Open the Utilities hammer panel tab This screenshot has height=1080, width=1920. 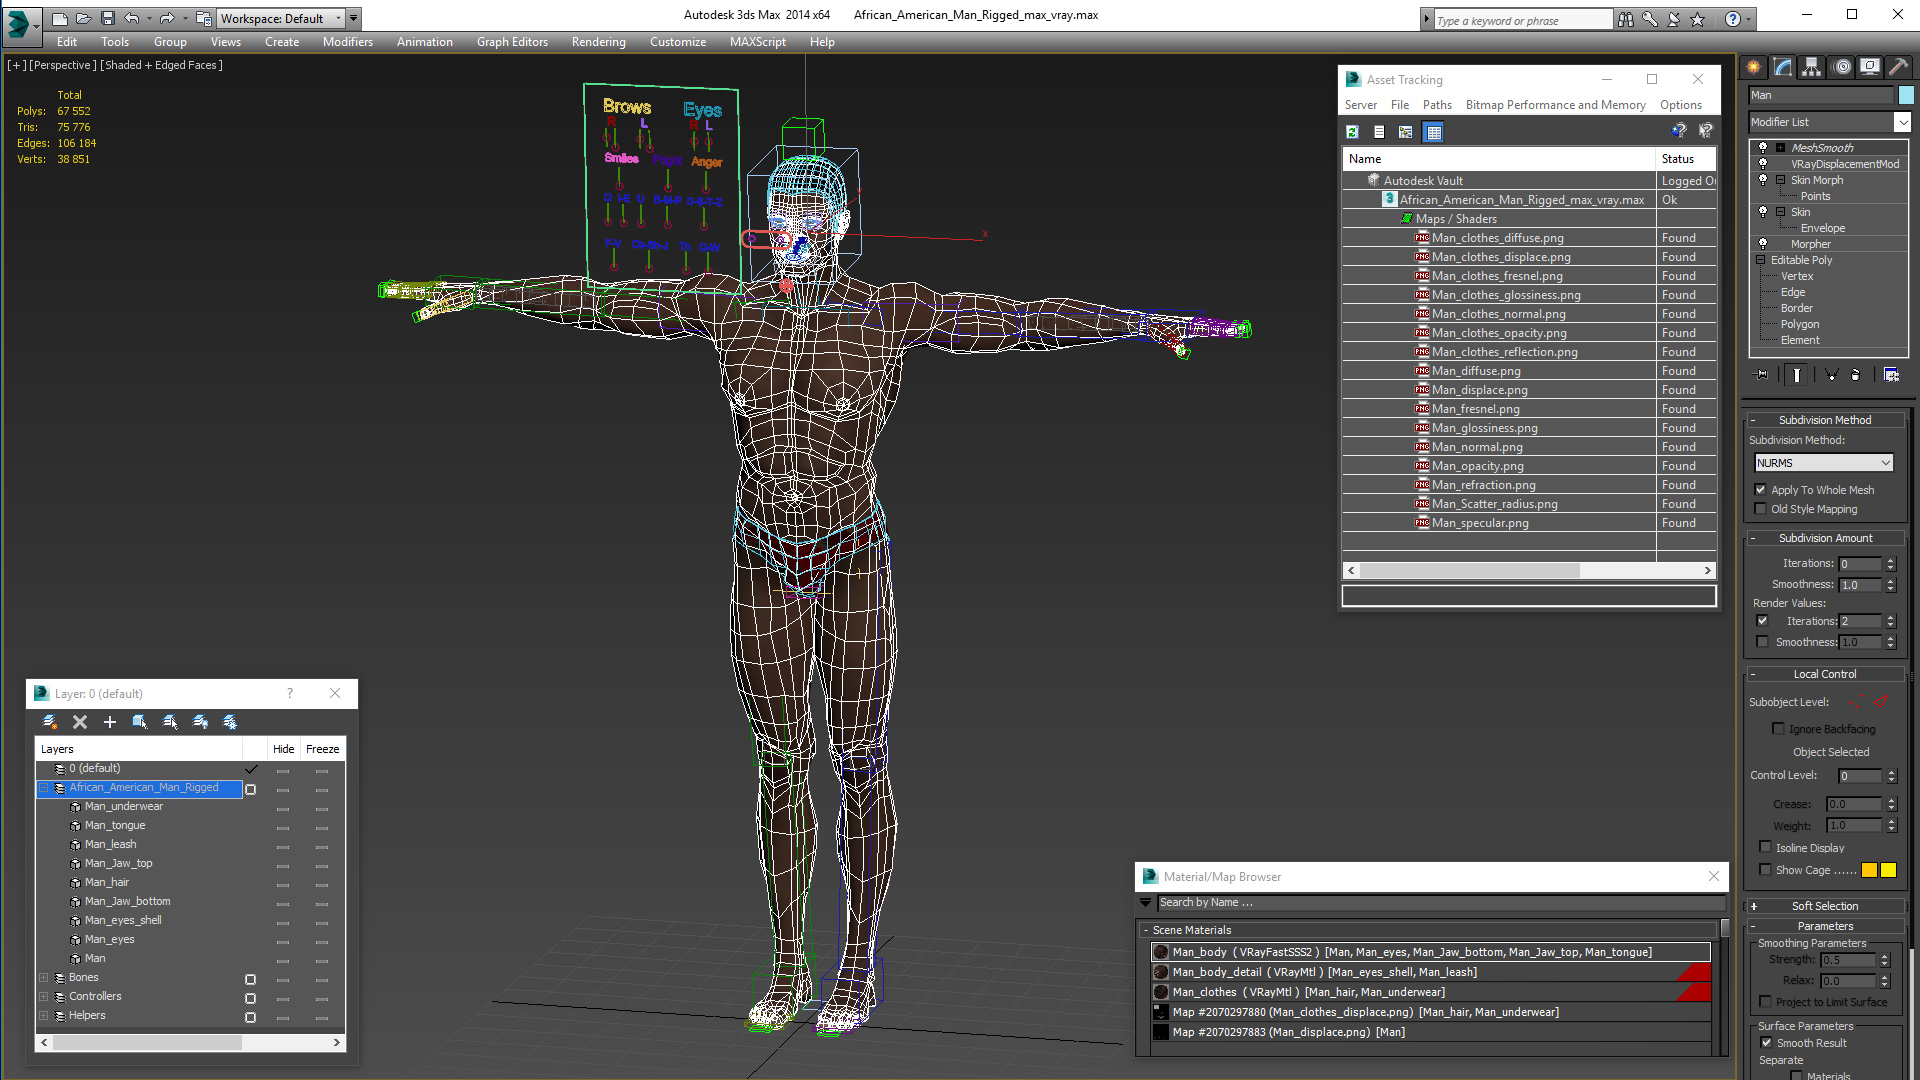coord(1897,67)
